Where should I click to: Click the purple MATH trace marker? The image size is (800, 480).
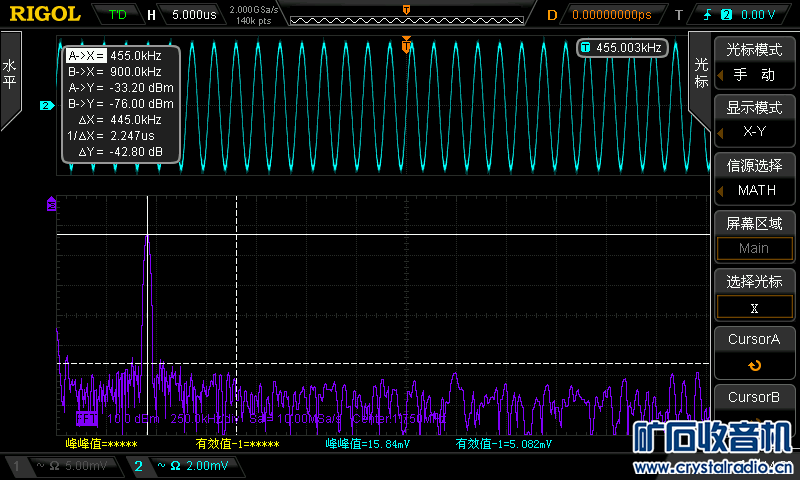pyautogui.click(x=51, y=205)
